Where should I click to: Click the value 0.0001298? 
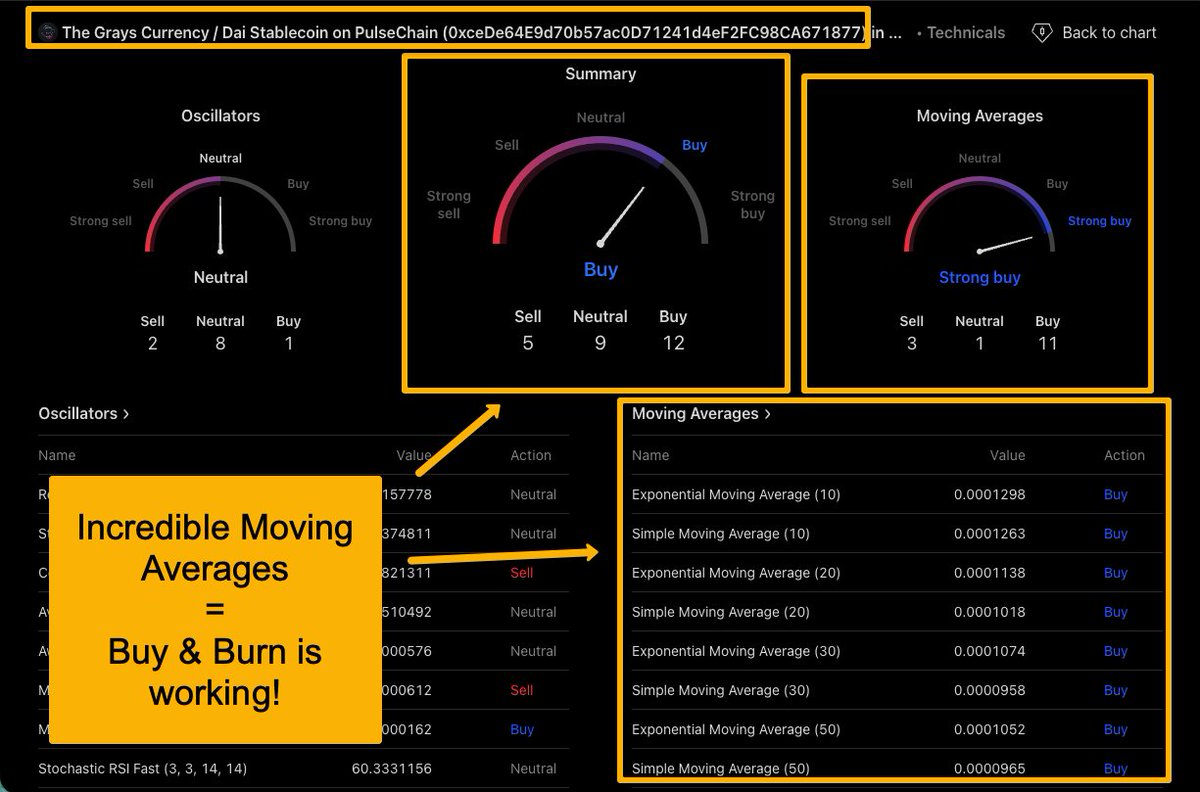coord(989,494)
